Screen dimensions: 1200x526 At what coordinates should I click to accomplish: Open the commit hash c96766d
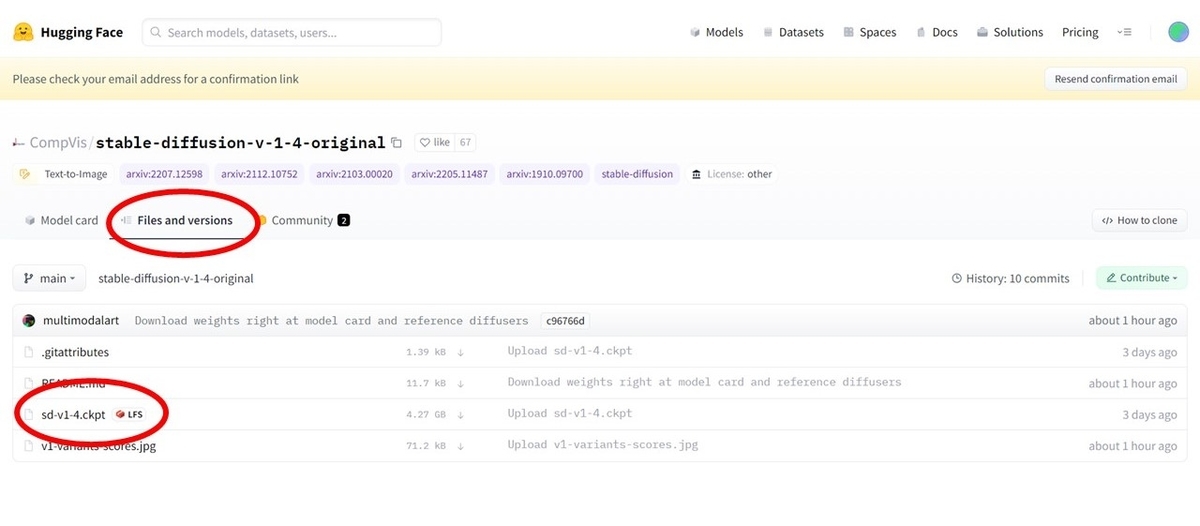[565, 321]
